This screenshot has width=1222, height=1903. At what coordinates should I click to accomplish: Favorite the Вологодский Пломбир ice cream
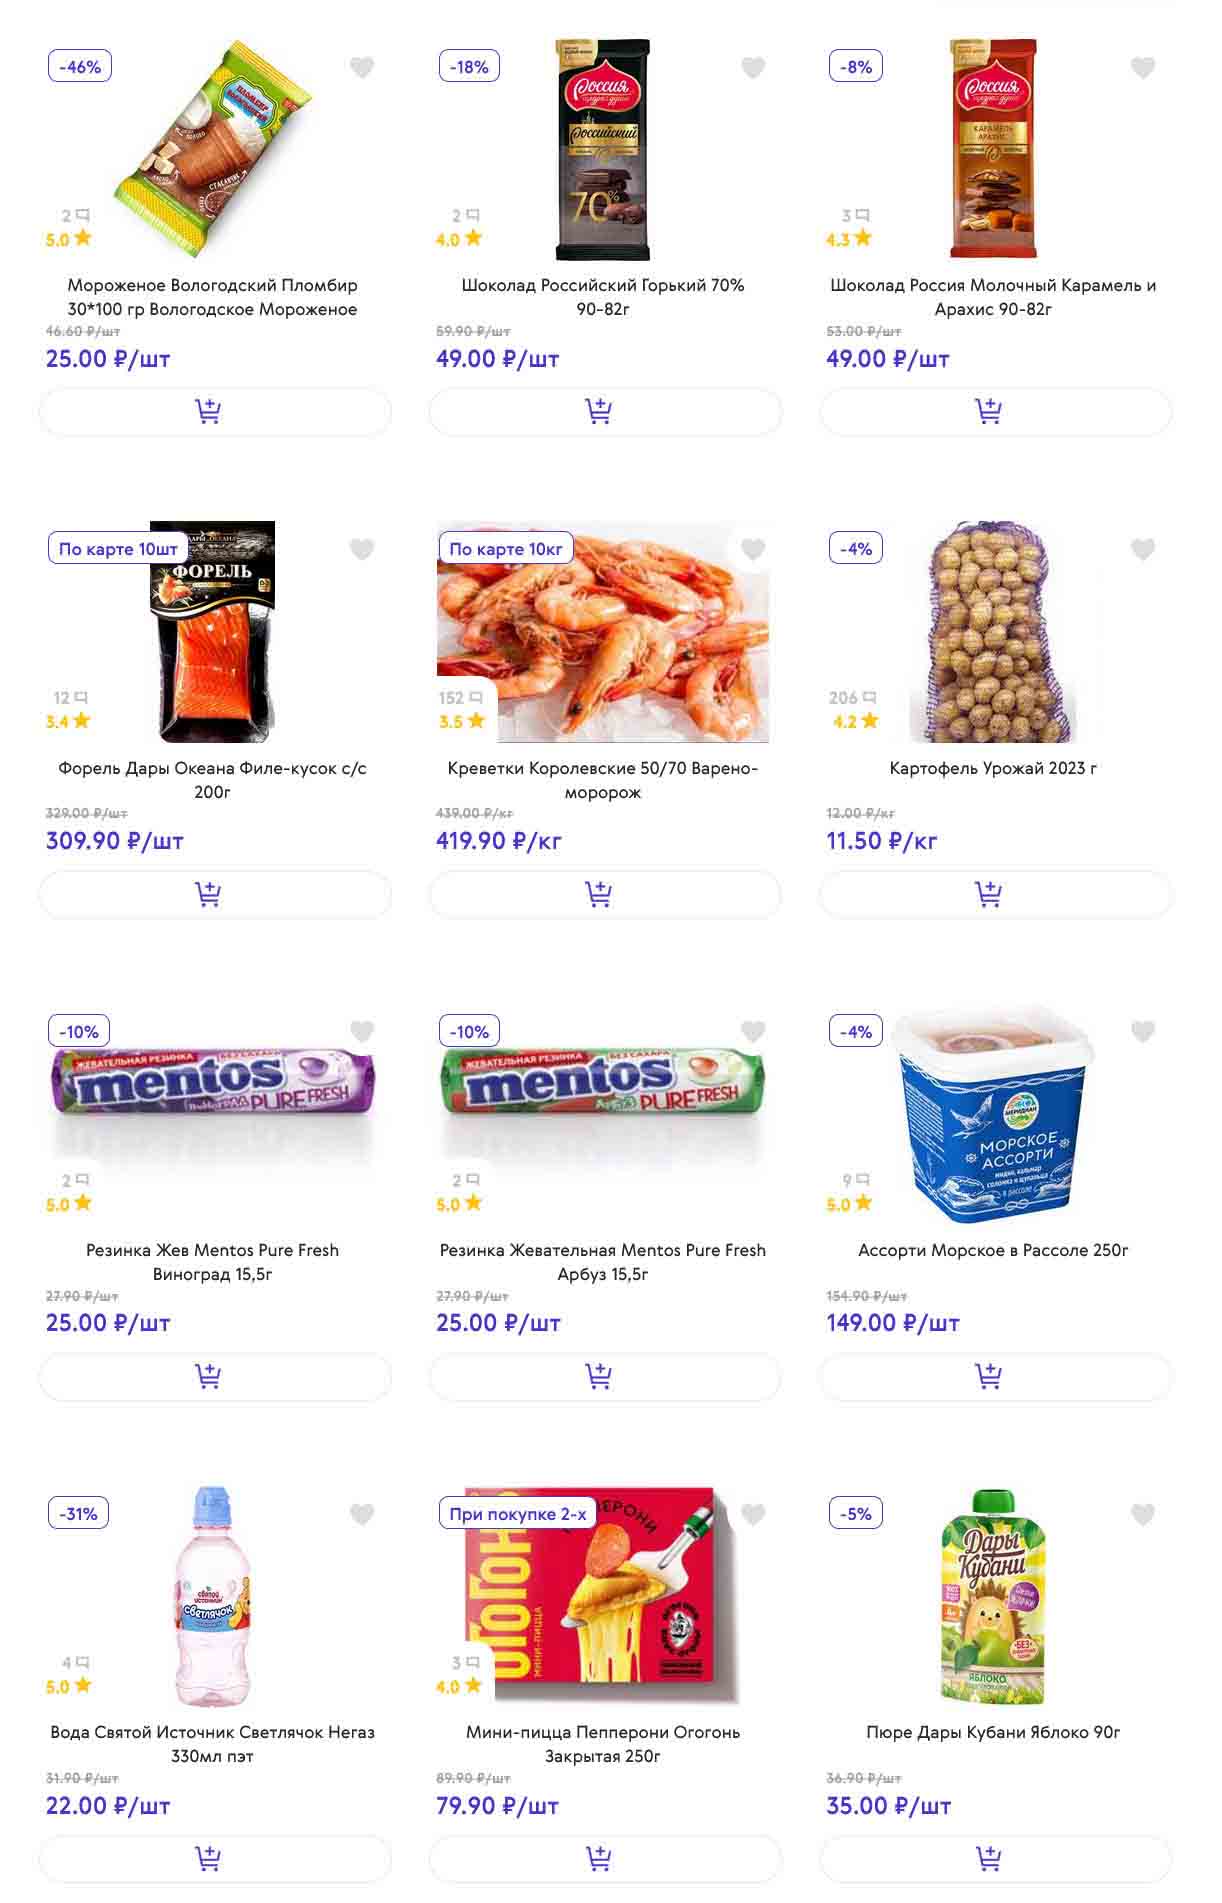point(362,68)
